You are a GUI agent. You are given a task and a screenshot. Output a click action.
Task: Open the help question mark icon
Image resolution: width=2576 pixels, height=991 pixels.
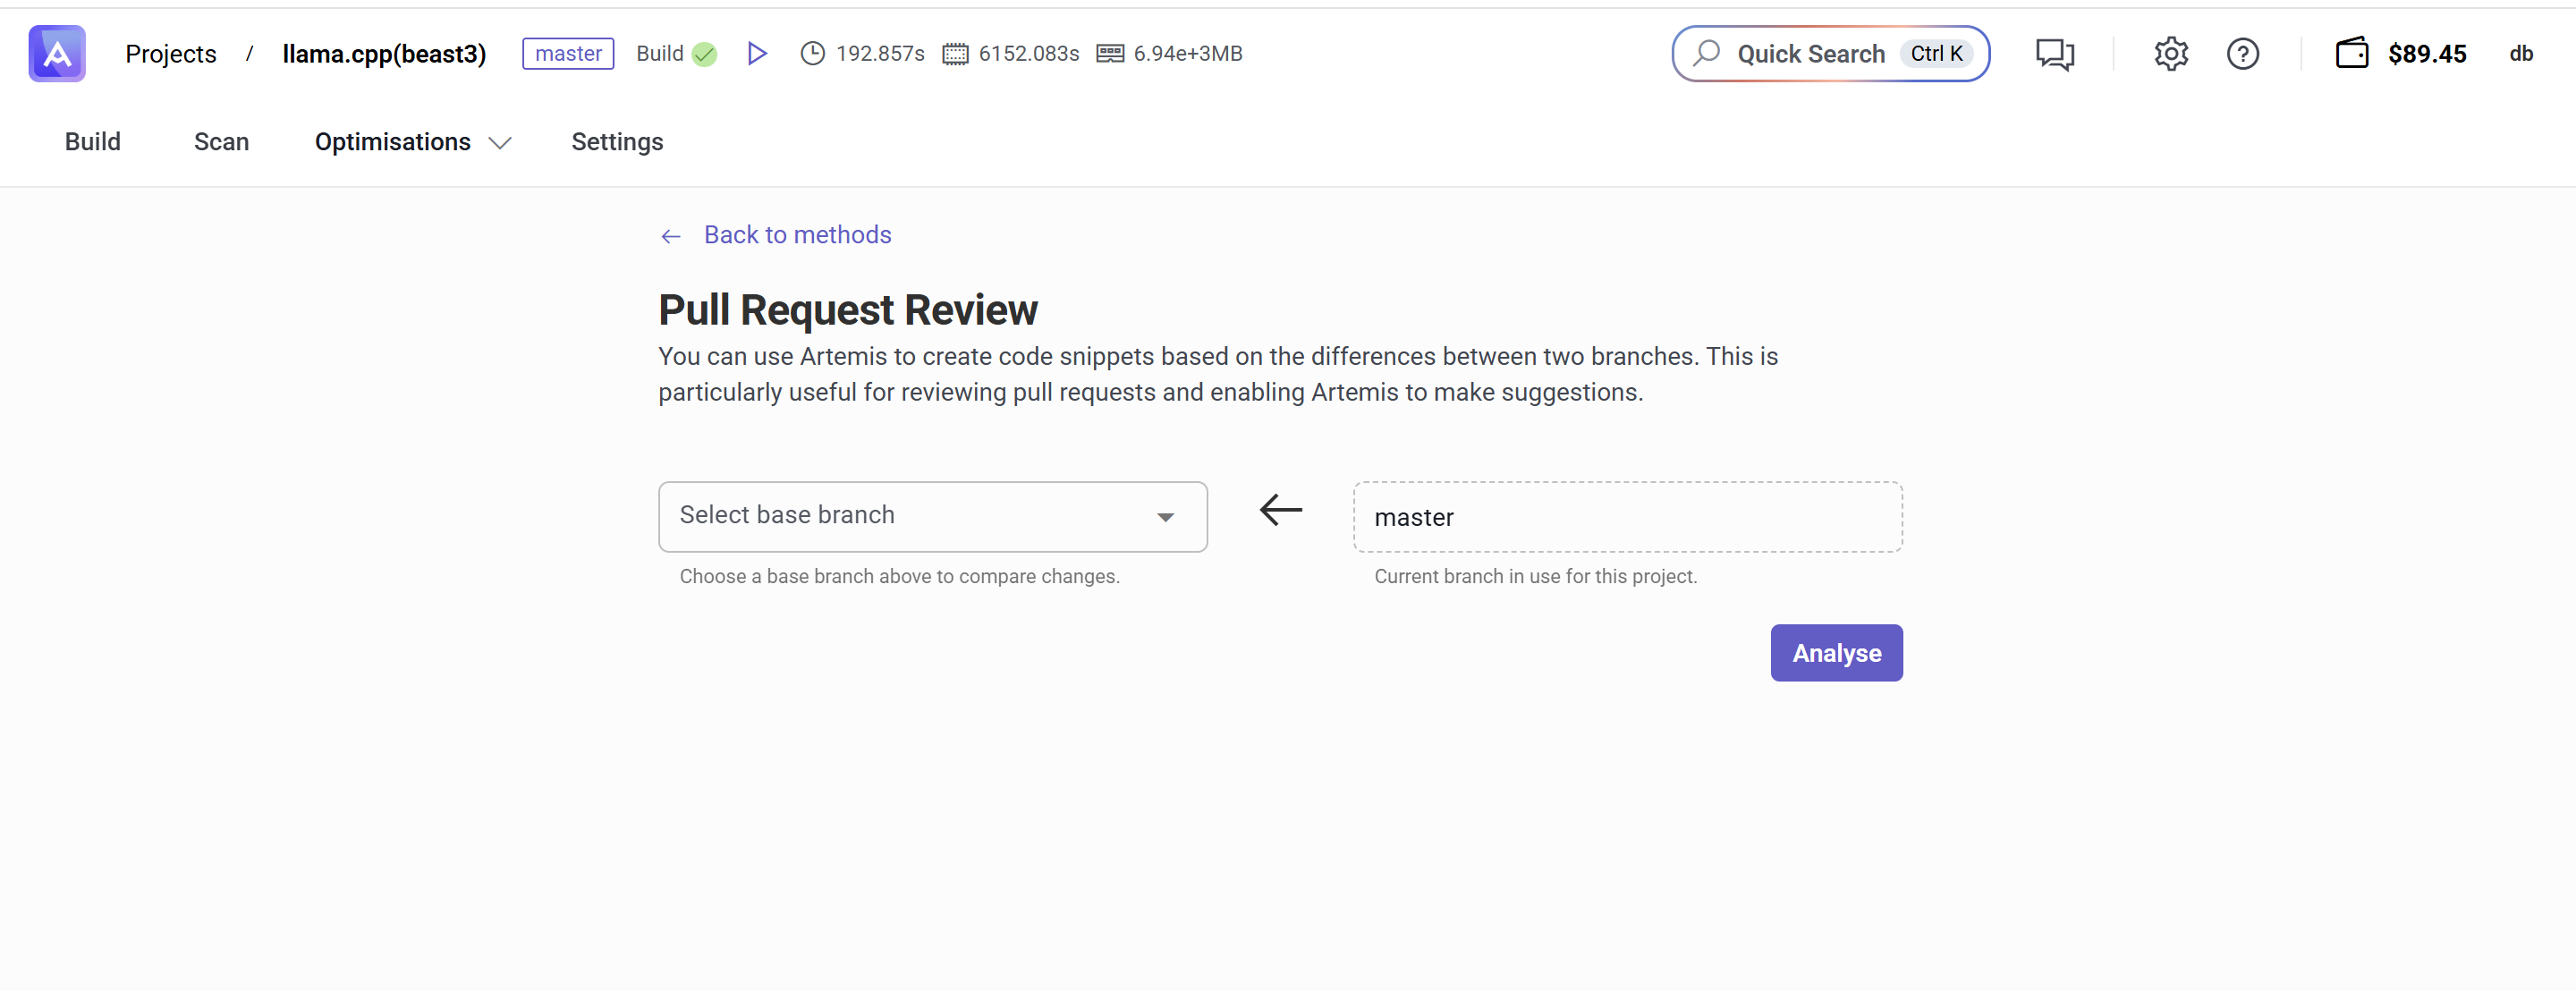(2242, 54)
